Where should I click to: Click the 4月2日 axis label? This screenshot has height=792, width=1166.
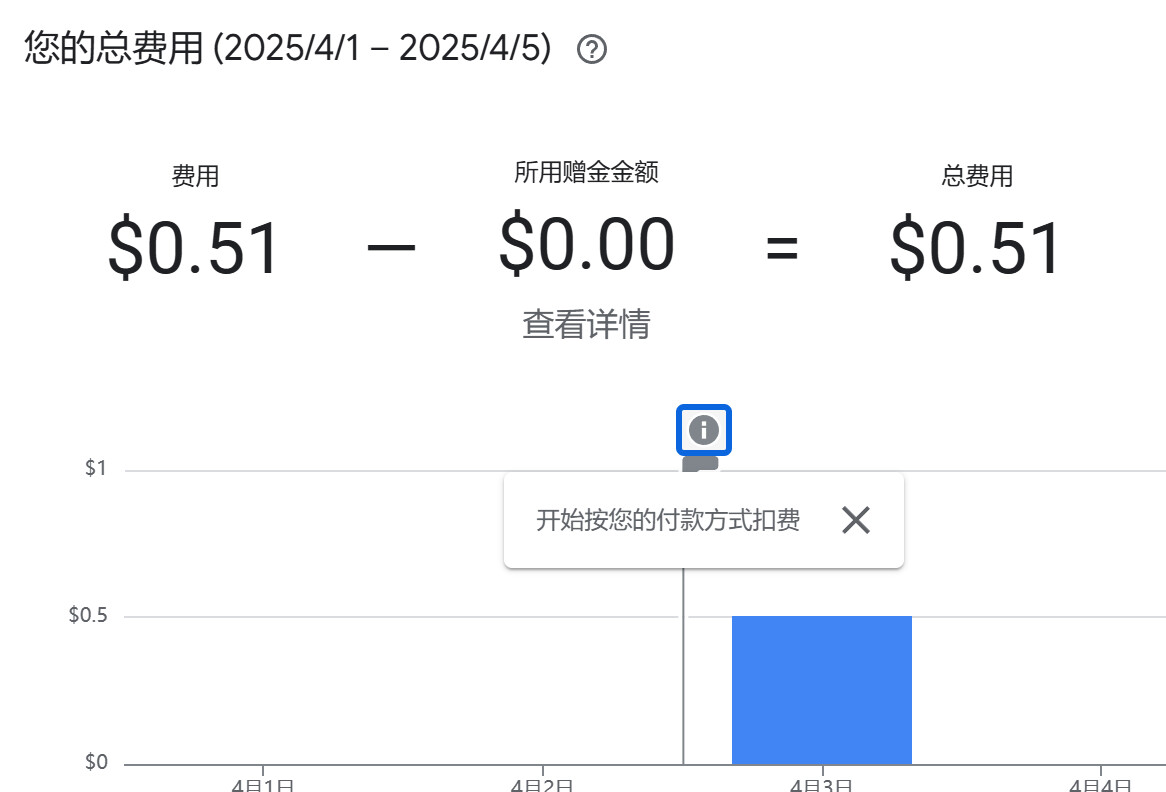tap(541, 784)
